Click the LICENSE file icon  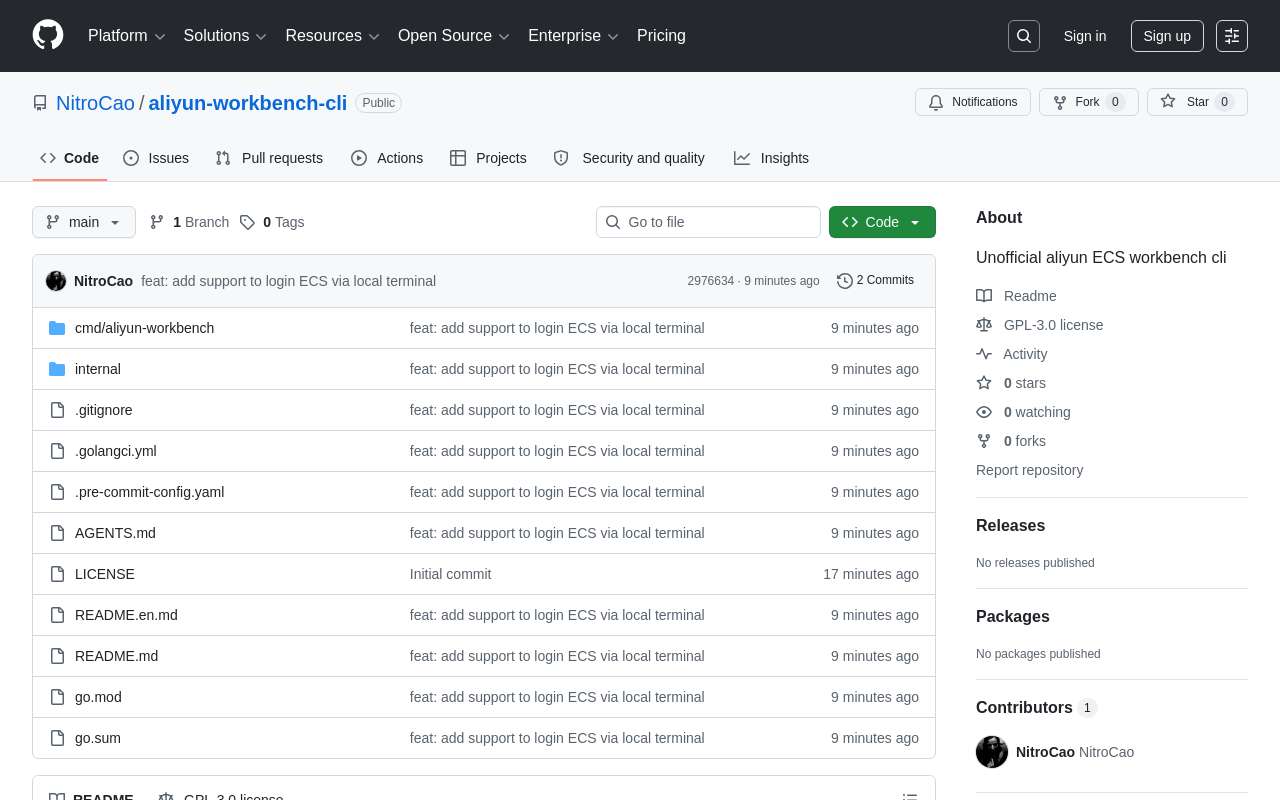click(x=57, y=574)
